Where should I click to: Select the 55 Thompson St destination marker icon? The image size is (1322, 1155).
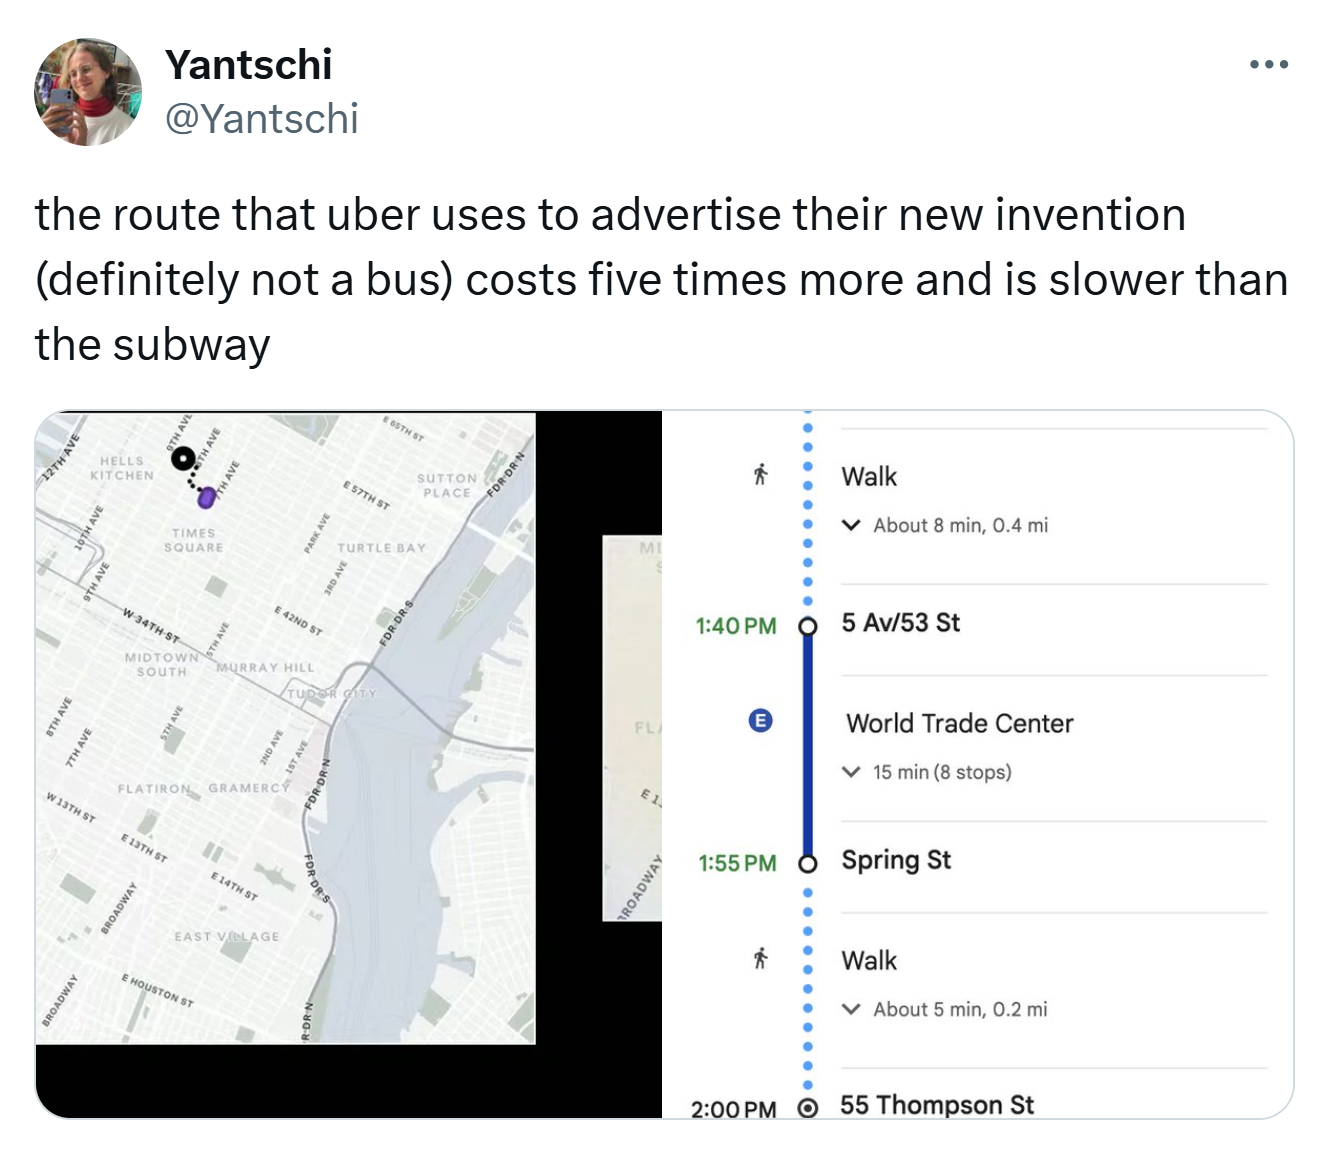808,1108
